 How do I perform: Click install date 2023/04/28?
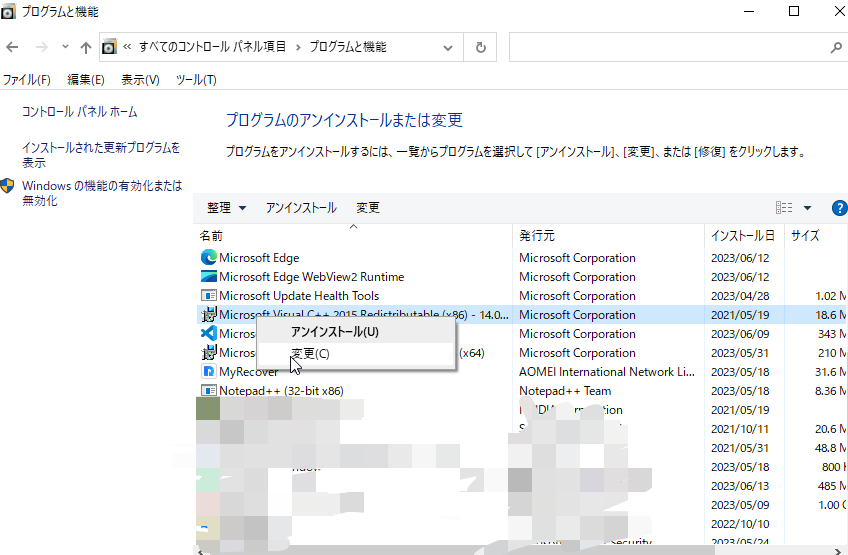pos(740,295)
